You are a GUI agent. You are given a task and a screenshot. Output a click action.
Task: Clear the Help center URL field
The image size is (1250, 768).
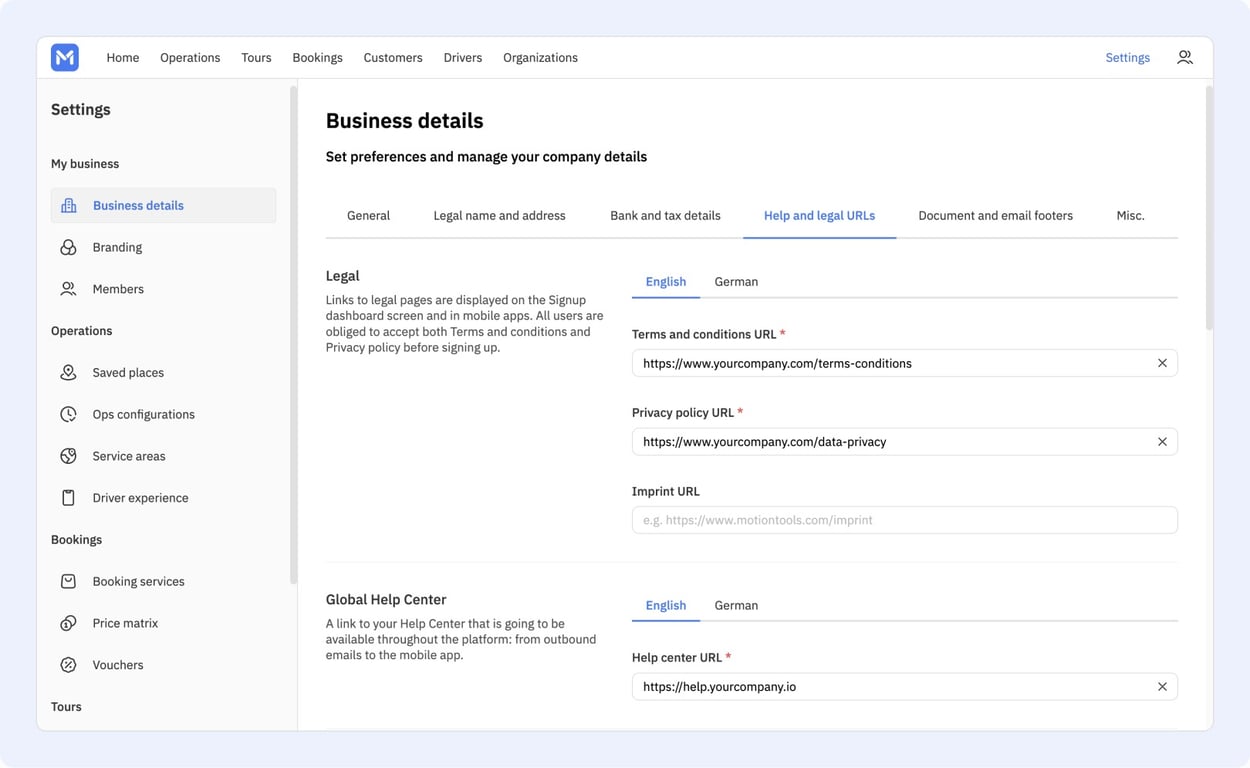1162,687
